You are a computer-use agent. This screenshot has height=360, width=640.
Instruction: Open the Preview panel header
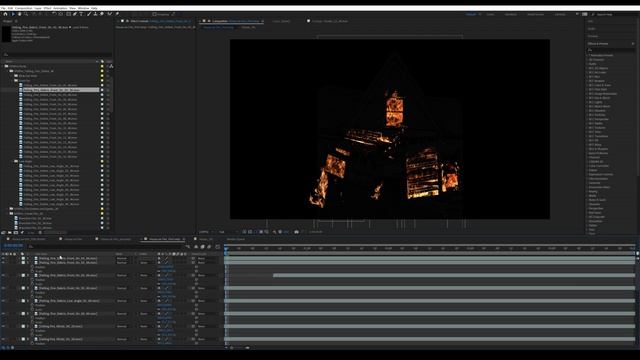593,36
